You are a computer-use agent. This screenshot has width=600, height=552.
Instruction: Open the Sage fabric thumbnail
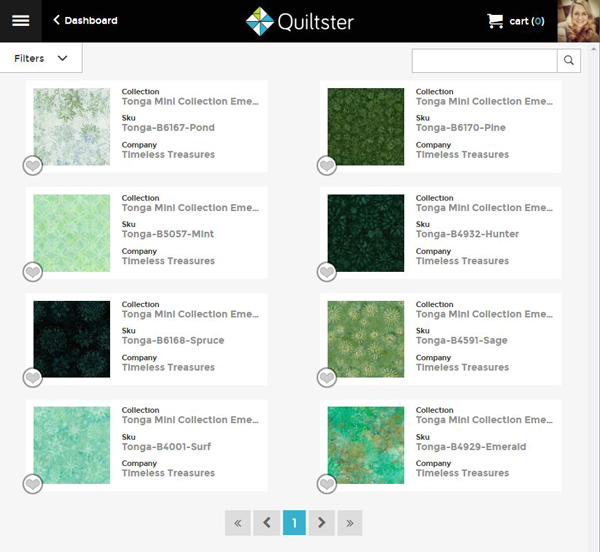(366, 339)
